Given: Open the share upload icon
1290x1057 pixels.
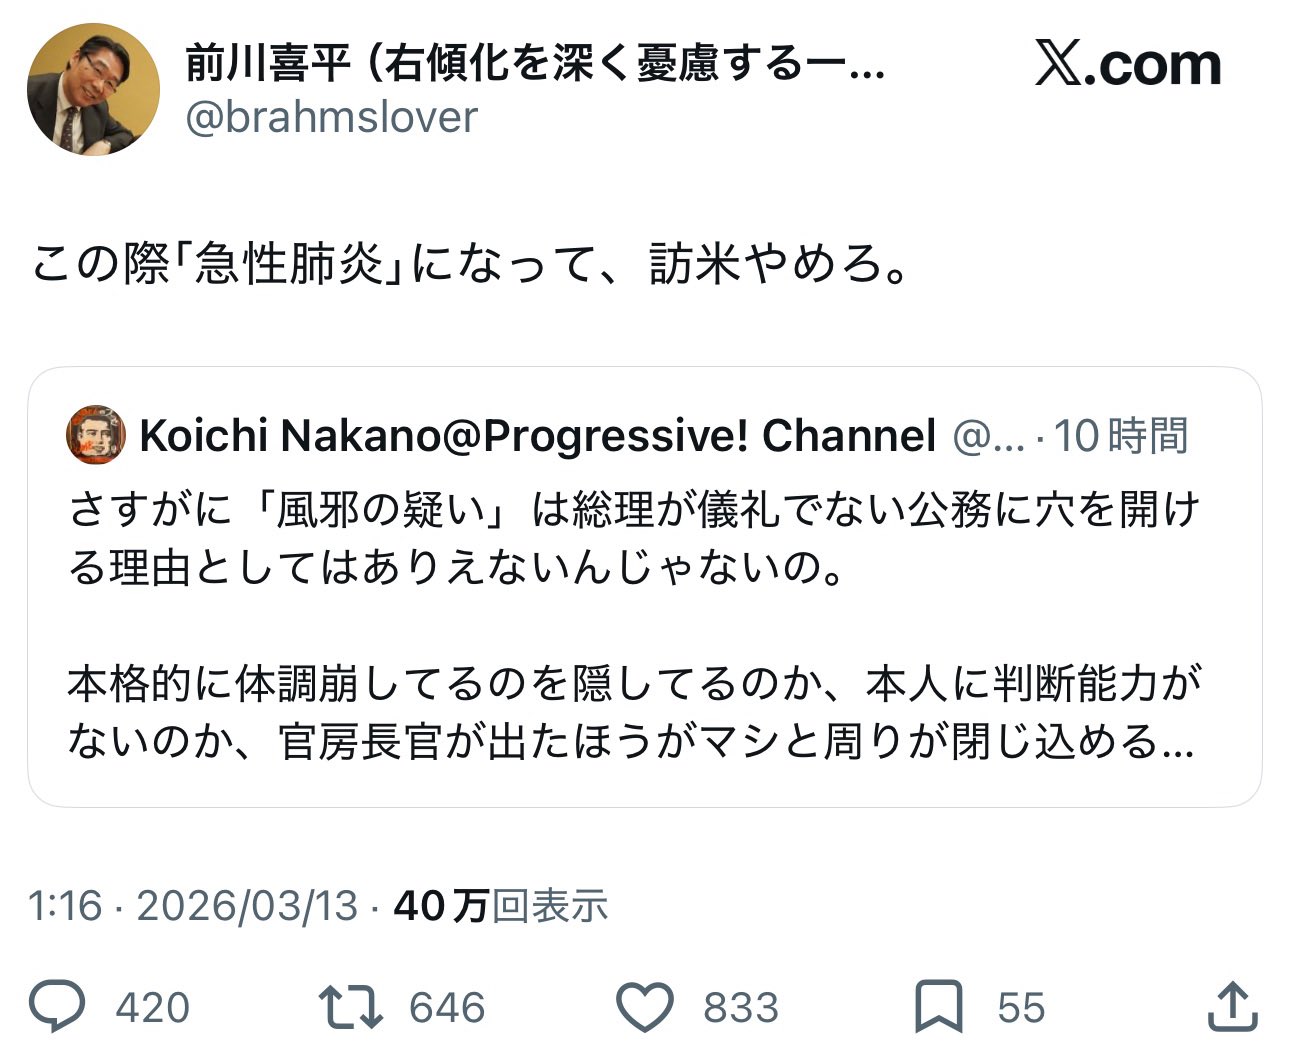Looking at the screenshot, I should coord(1231,1007).
